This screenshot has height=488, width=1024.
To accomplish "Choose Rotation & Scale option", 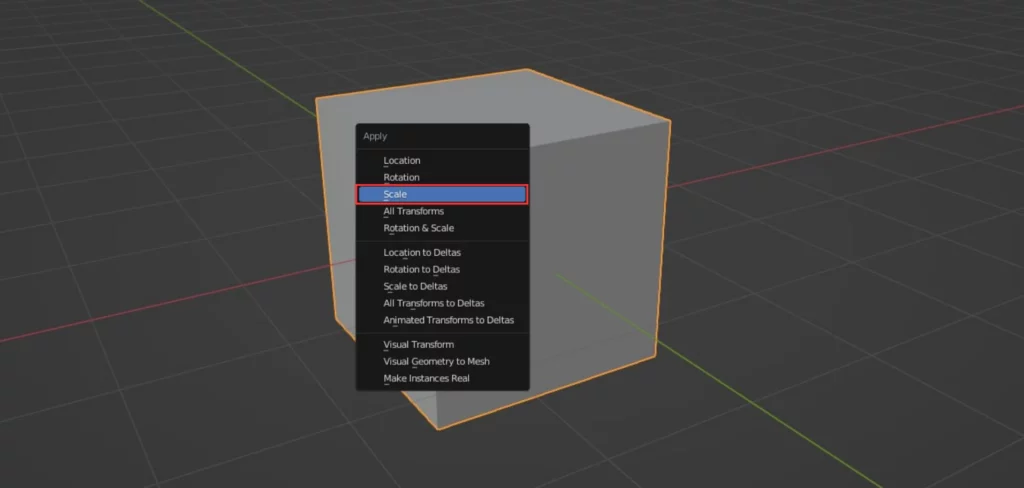I will [x=442, y=229].
